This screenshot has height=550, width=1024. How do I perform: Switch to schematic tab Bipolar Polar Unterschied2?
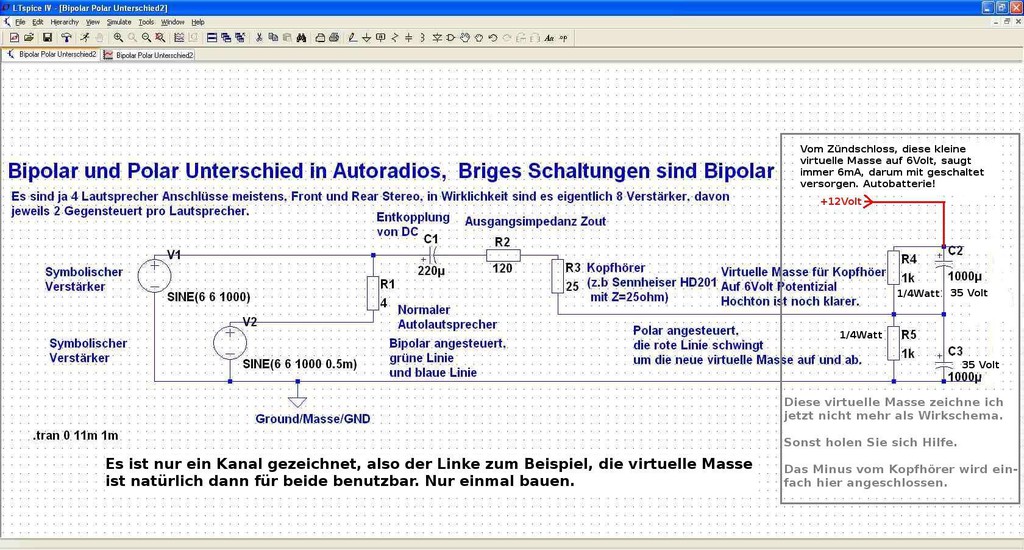[52, 55]
